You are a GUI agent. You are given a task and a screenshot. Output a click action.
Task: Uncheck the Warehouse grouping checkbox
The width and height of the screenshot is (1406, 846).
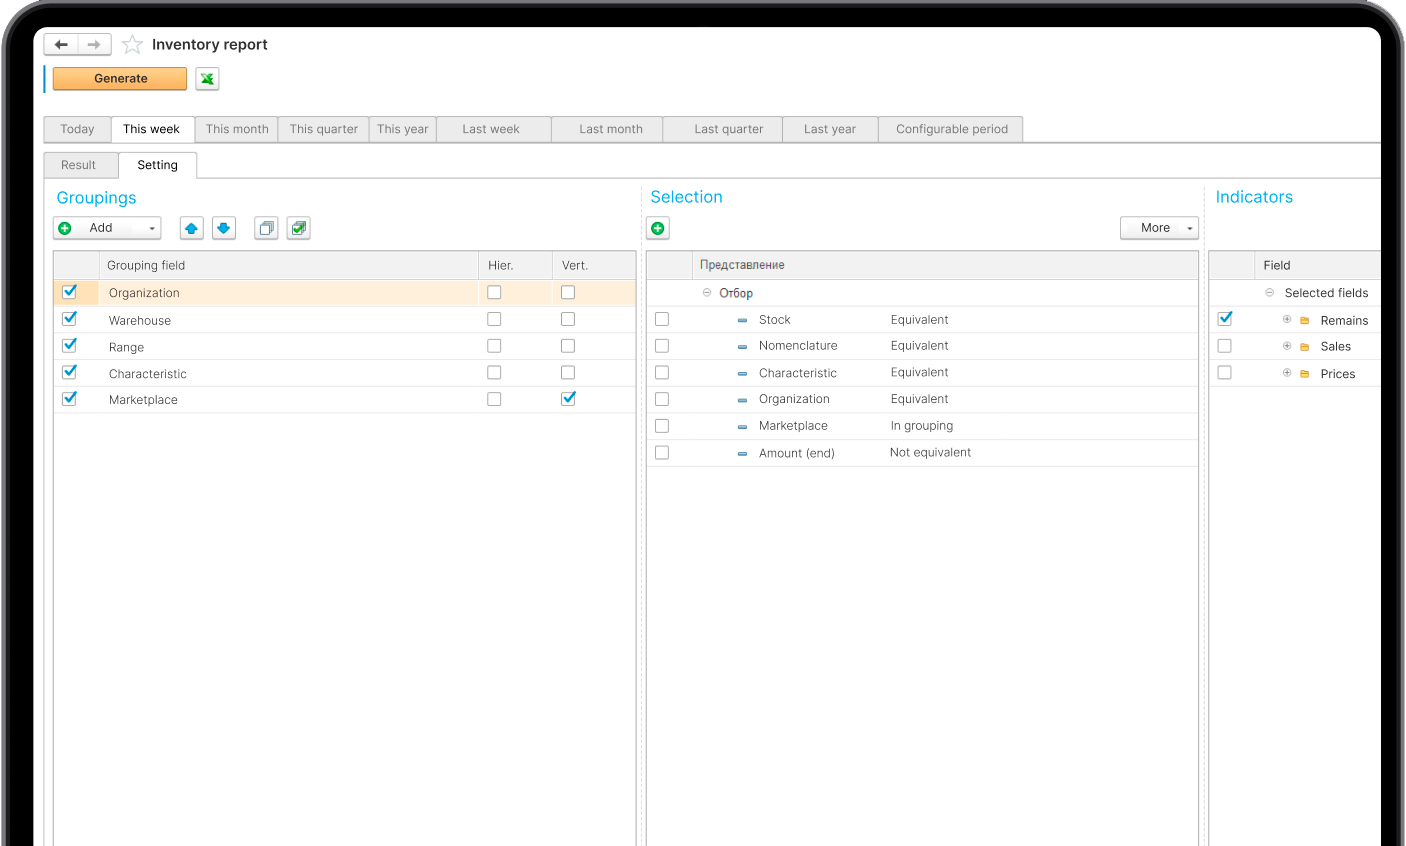click(69, 319)
